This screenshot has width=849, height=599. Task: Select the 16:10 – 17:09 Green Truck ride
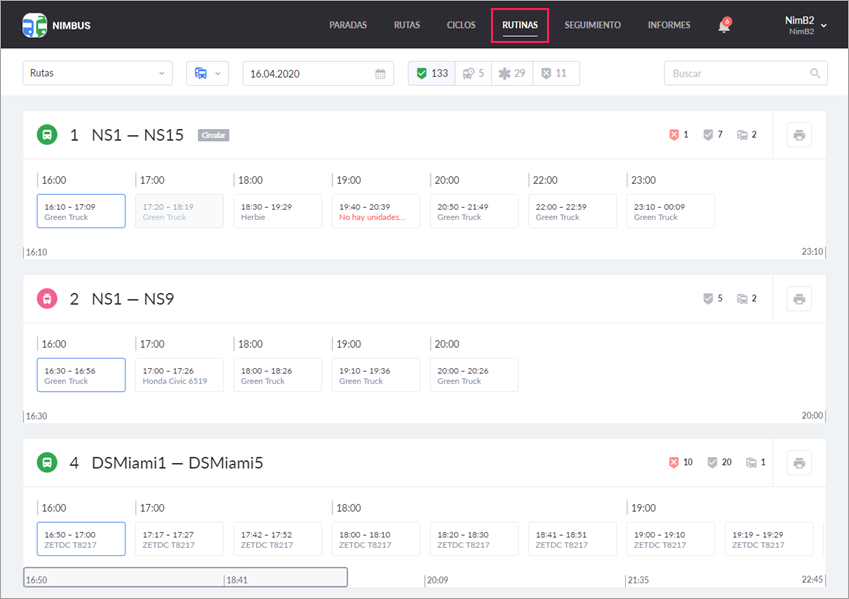click(81, 211)
